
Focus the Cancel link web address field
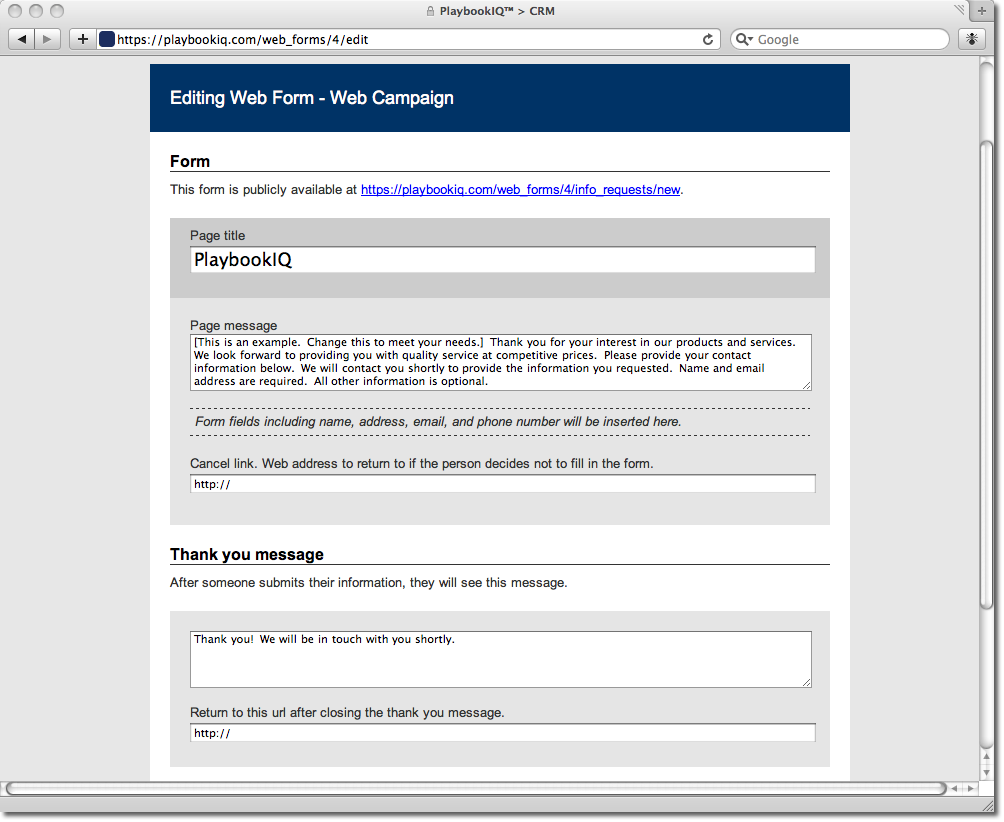tap(502, 484)
